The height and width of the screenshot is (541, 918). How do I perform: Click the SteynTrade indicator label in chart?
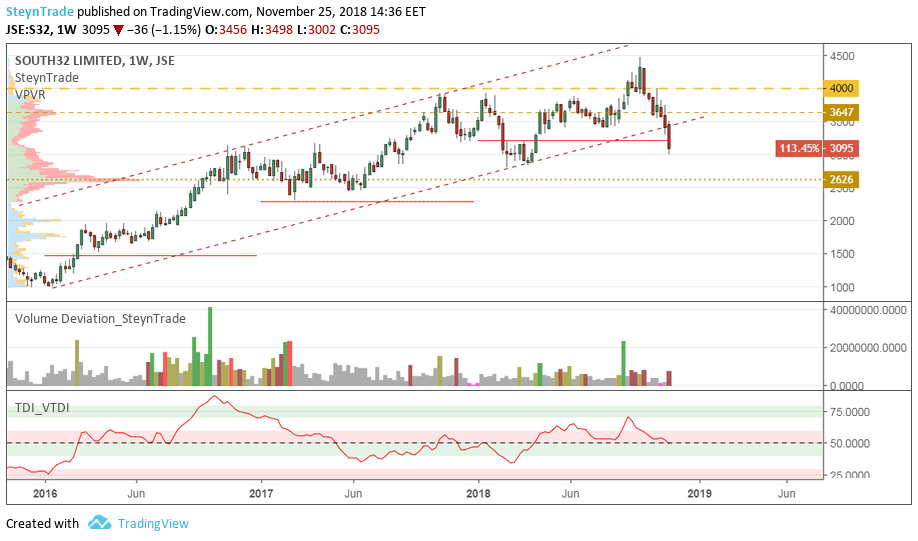pos(46,77)
